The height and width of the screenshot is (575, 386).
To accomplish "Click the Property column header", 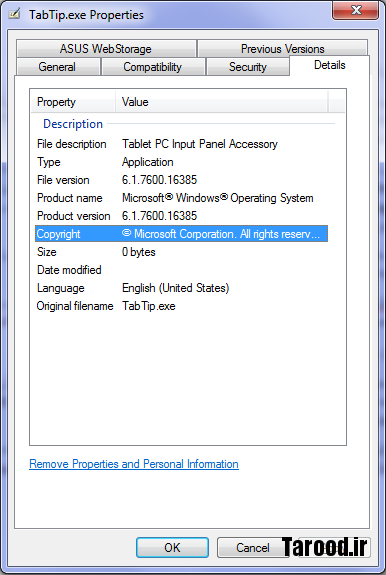I will tap(73, 102).
